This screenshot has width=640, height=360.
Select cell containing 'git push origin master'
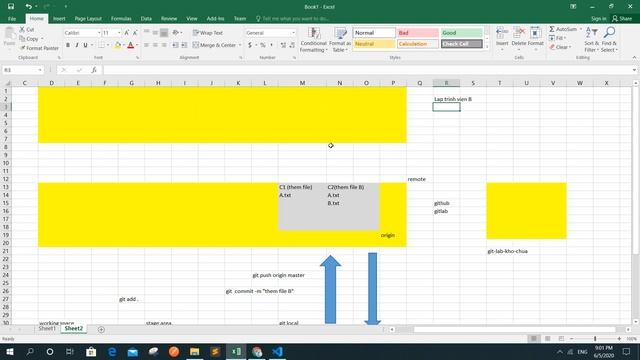pos(278,275)
